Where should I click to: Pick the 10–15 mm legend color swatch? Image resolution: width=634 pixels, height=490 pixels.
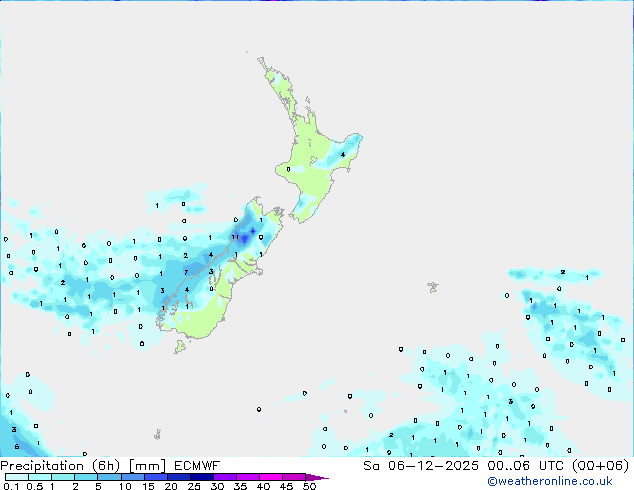(132, 477)
